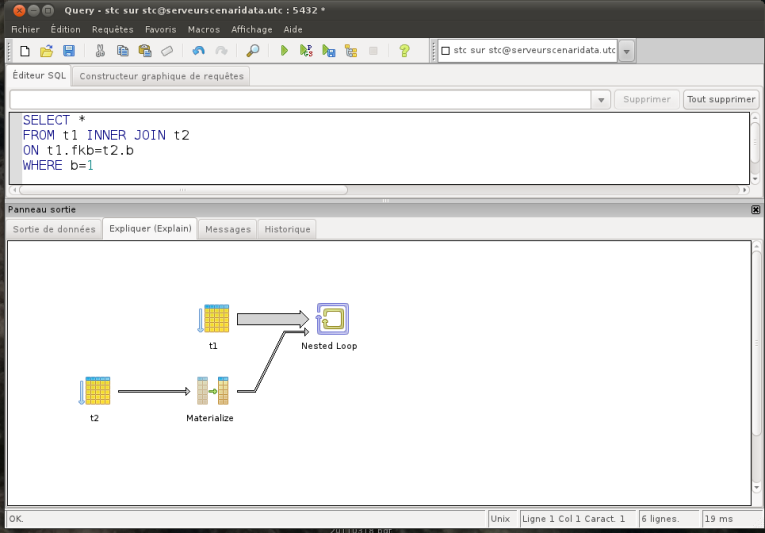Click the Unix status bar field
The width and height of the screenshot is (765, 533).
coord(502,519)
